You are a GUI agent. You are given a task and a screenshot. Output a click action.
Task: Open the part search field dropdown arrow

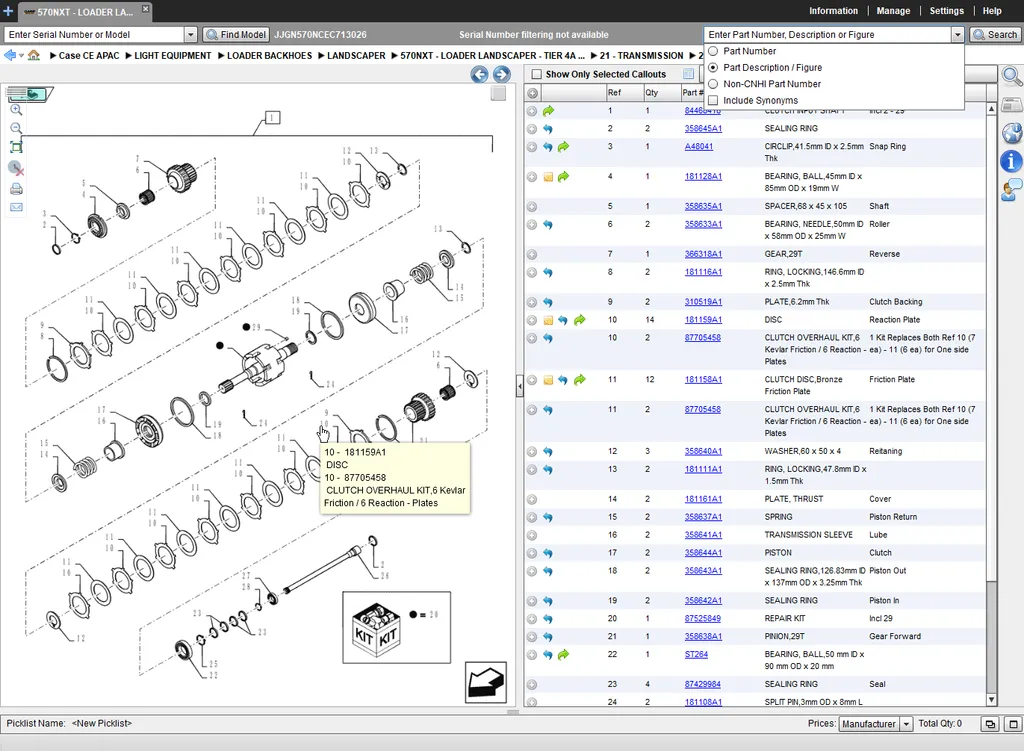[x=957, y=35]
